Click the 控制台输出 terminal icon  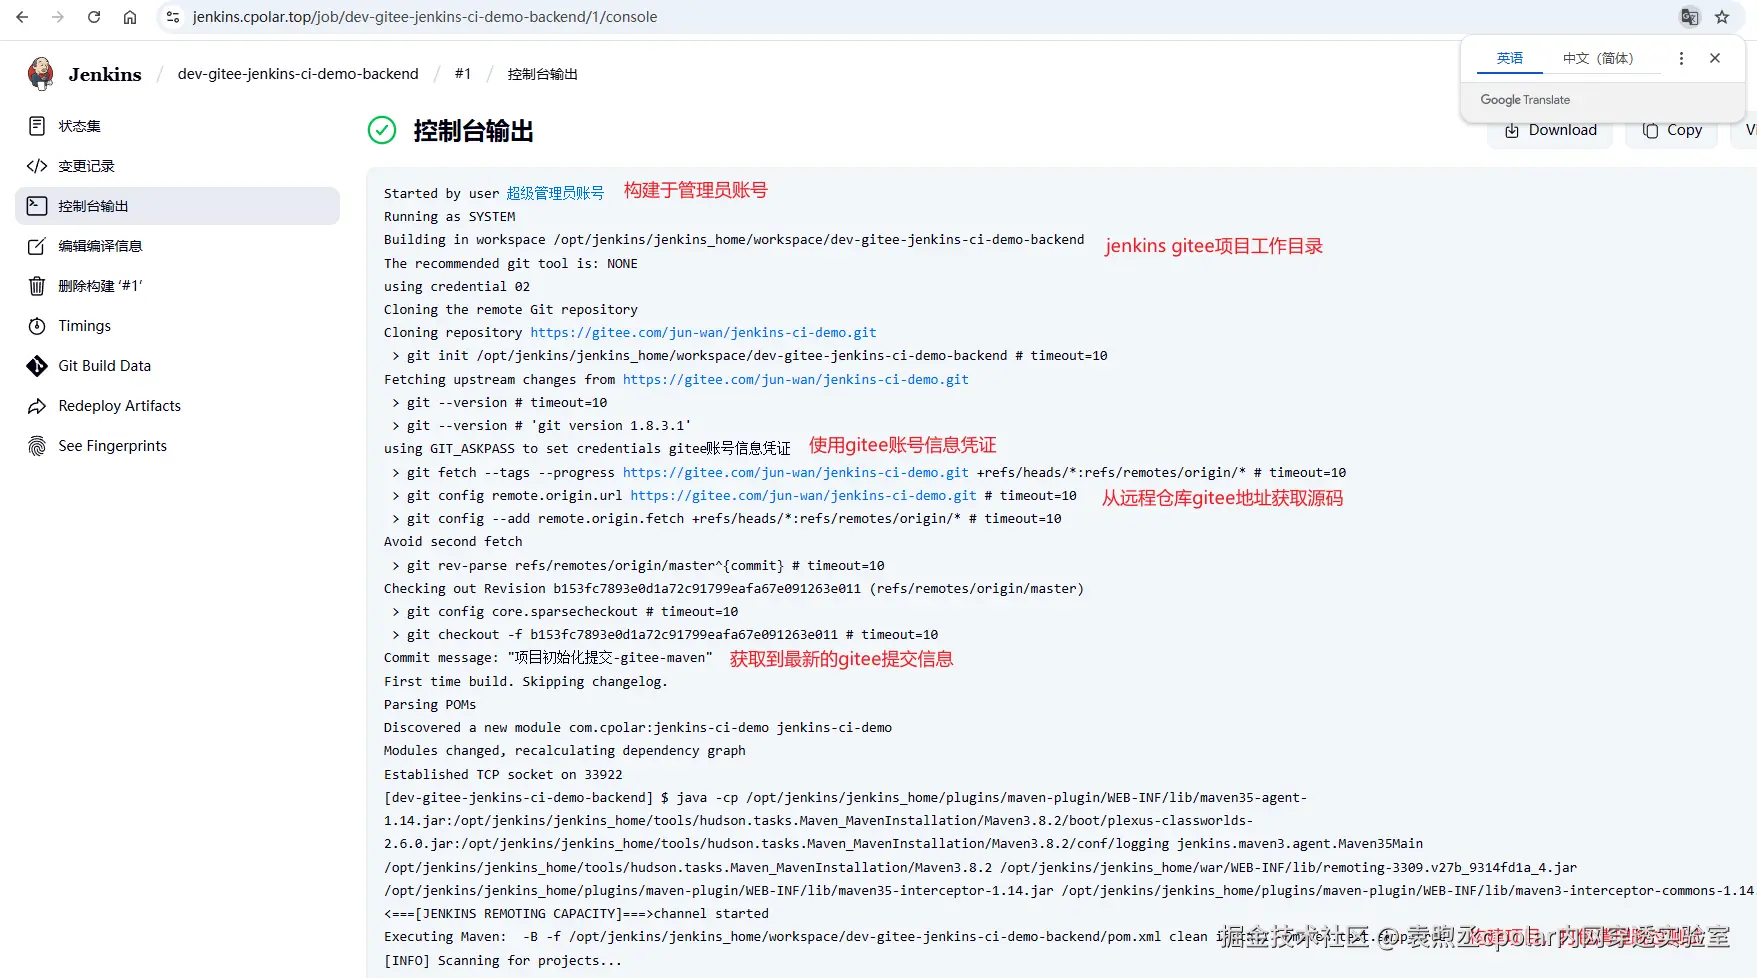pyautogui.click(x=37, y=206)
